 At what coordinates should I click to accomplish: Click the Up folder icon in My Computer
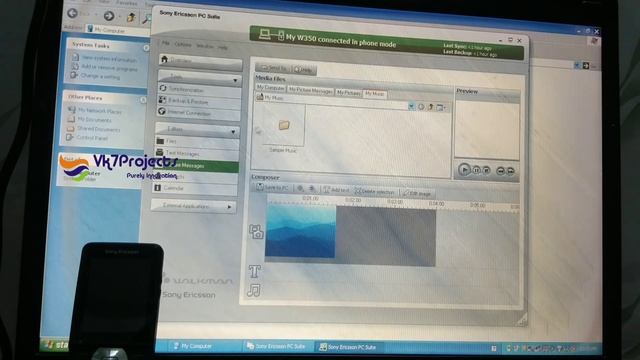pyautogui.click(x=131, y=18)
